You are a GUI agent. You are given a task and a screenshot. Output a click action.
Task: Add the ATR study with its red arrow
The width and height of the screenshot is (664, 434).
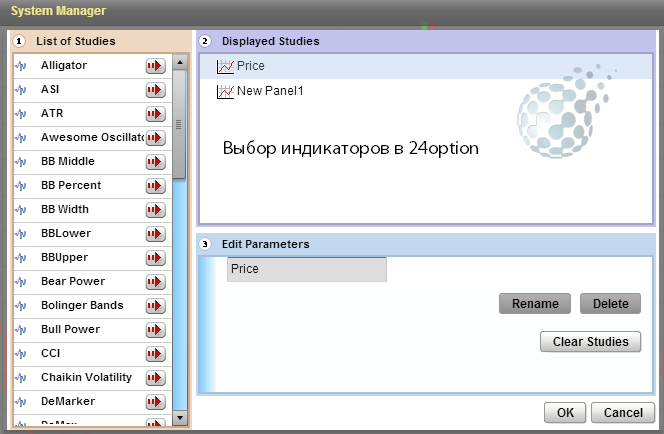155,113
